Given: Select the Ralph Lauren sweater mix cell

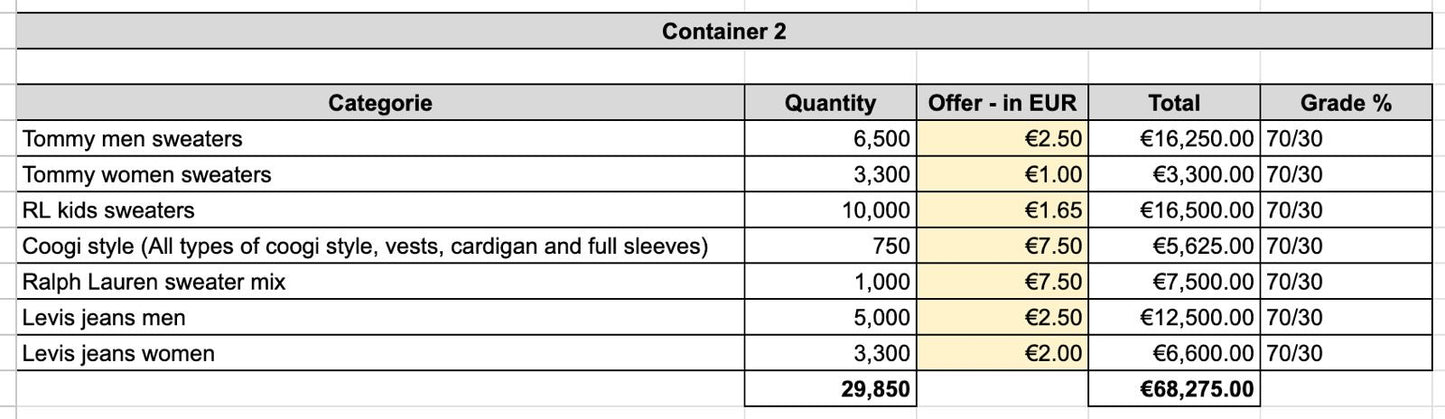Looking at the screenshot, I should click(x=381, y=282).
